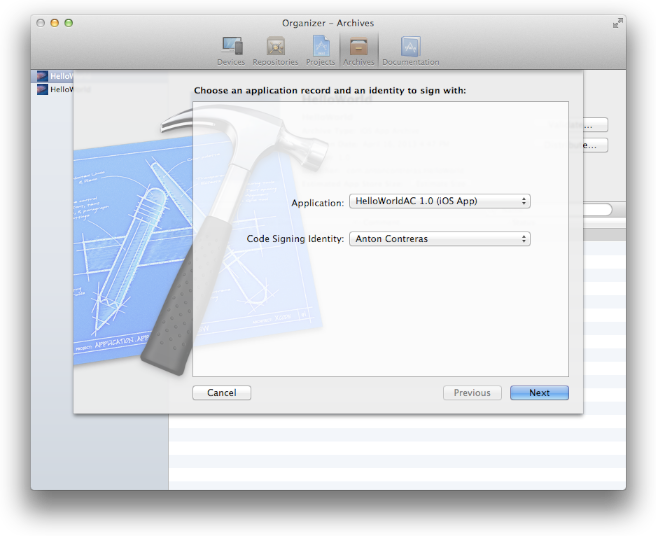Close the Organizer window with the red button
This screenshot has height=536, width=656.
[41, 22]
